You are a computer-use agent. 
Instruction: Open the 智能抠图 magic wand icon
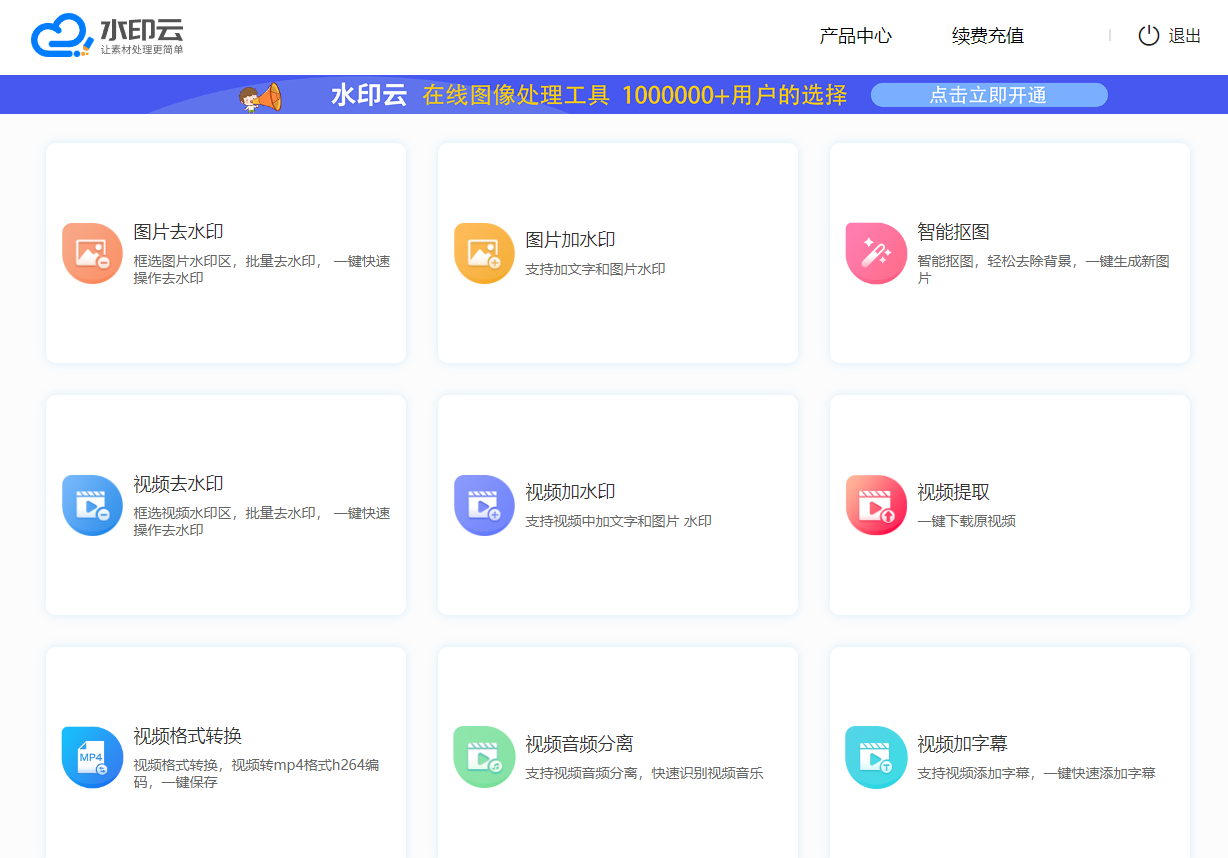[876, 254]
